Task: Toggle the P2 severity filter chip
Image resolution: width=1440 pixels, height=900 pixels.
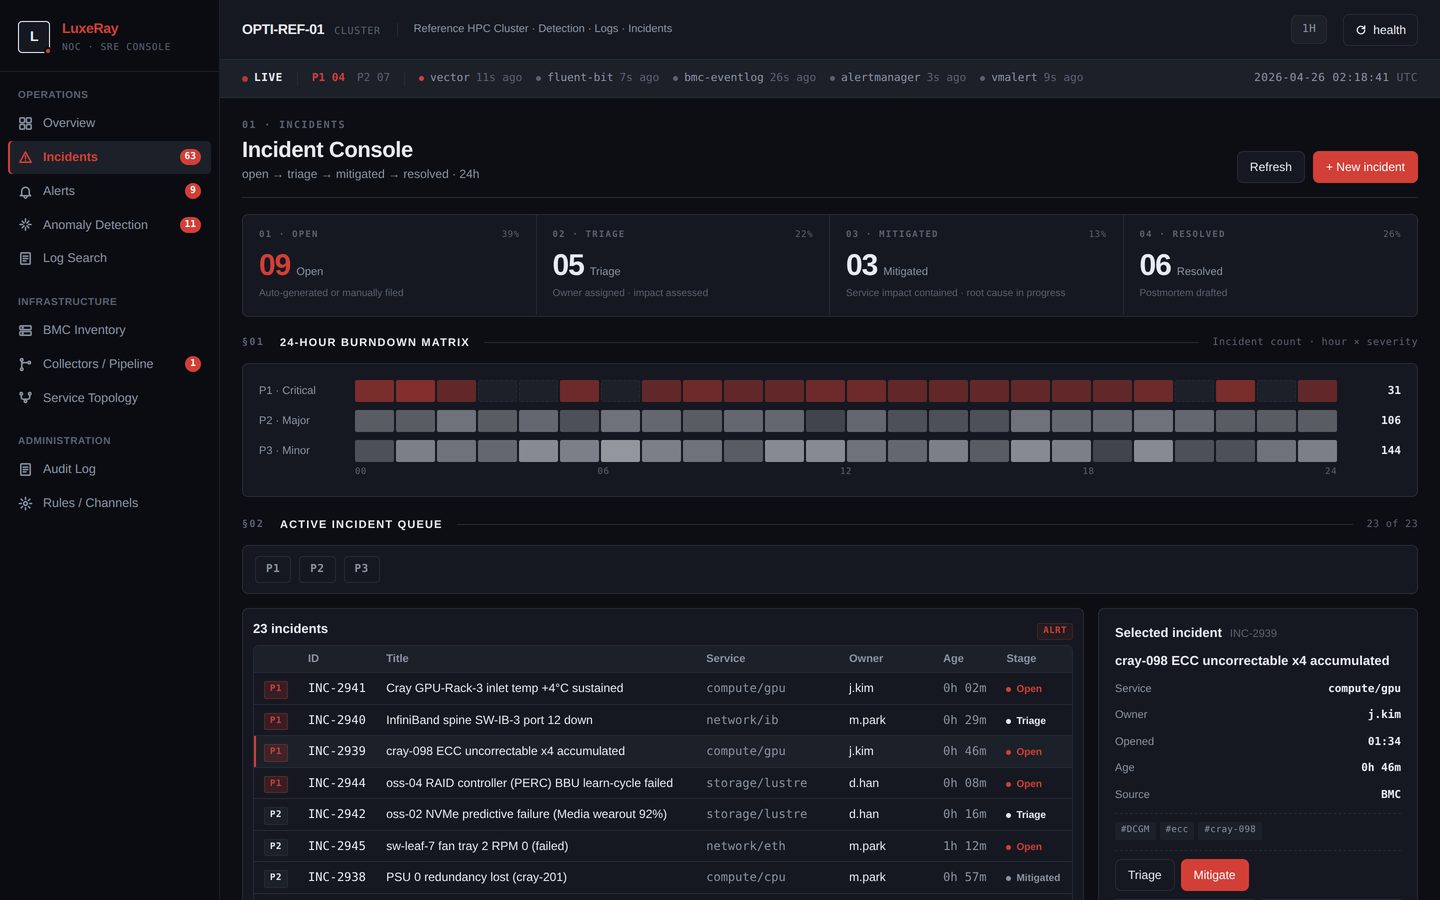Action: click(317, 569)
